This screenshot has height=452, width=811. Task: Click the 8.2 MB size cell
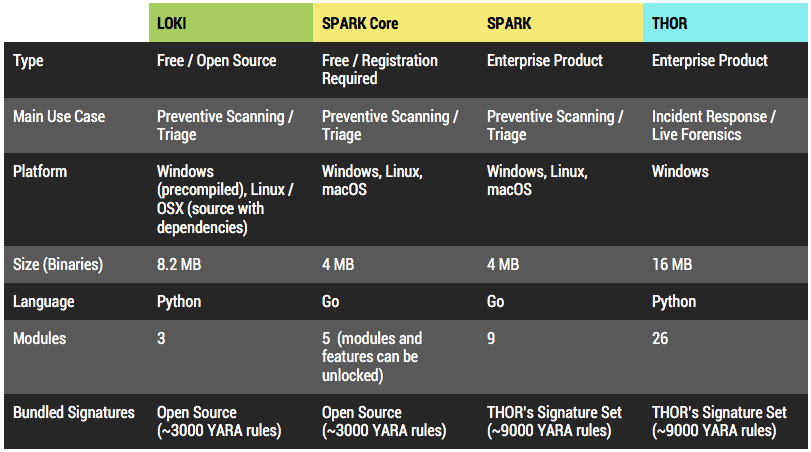179,265
